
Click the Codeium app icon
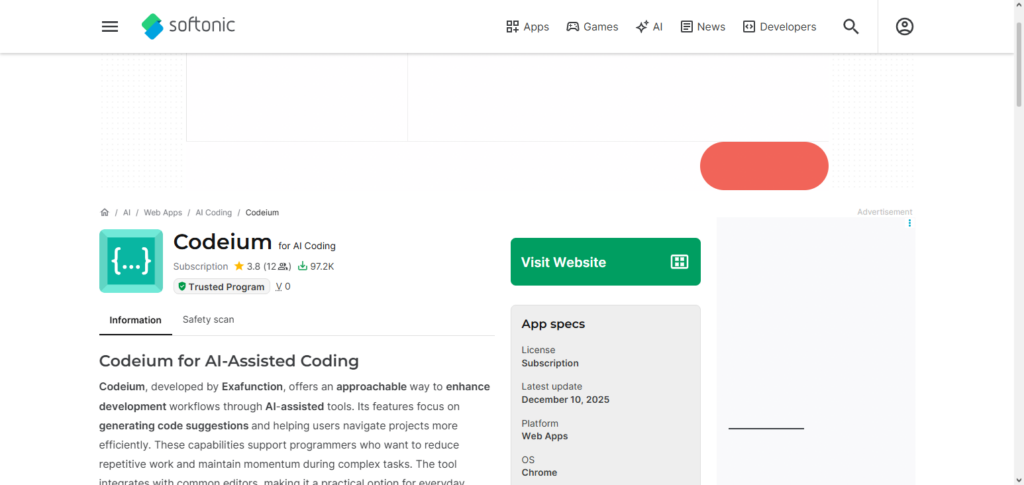(131, 261)
